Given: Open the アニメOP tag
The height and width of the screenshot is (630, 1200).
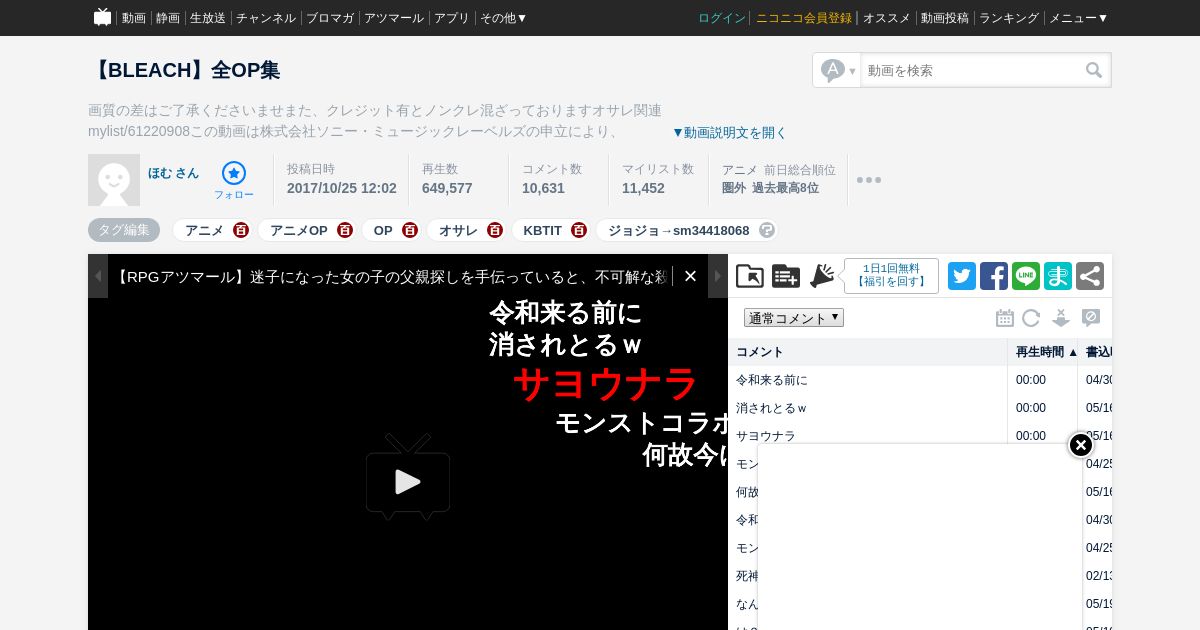Looking at the screenshot, I should (299, 230).
